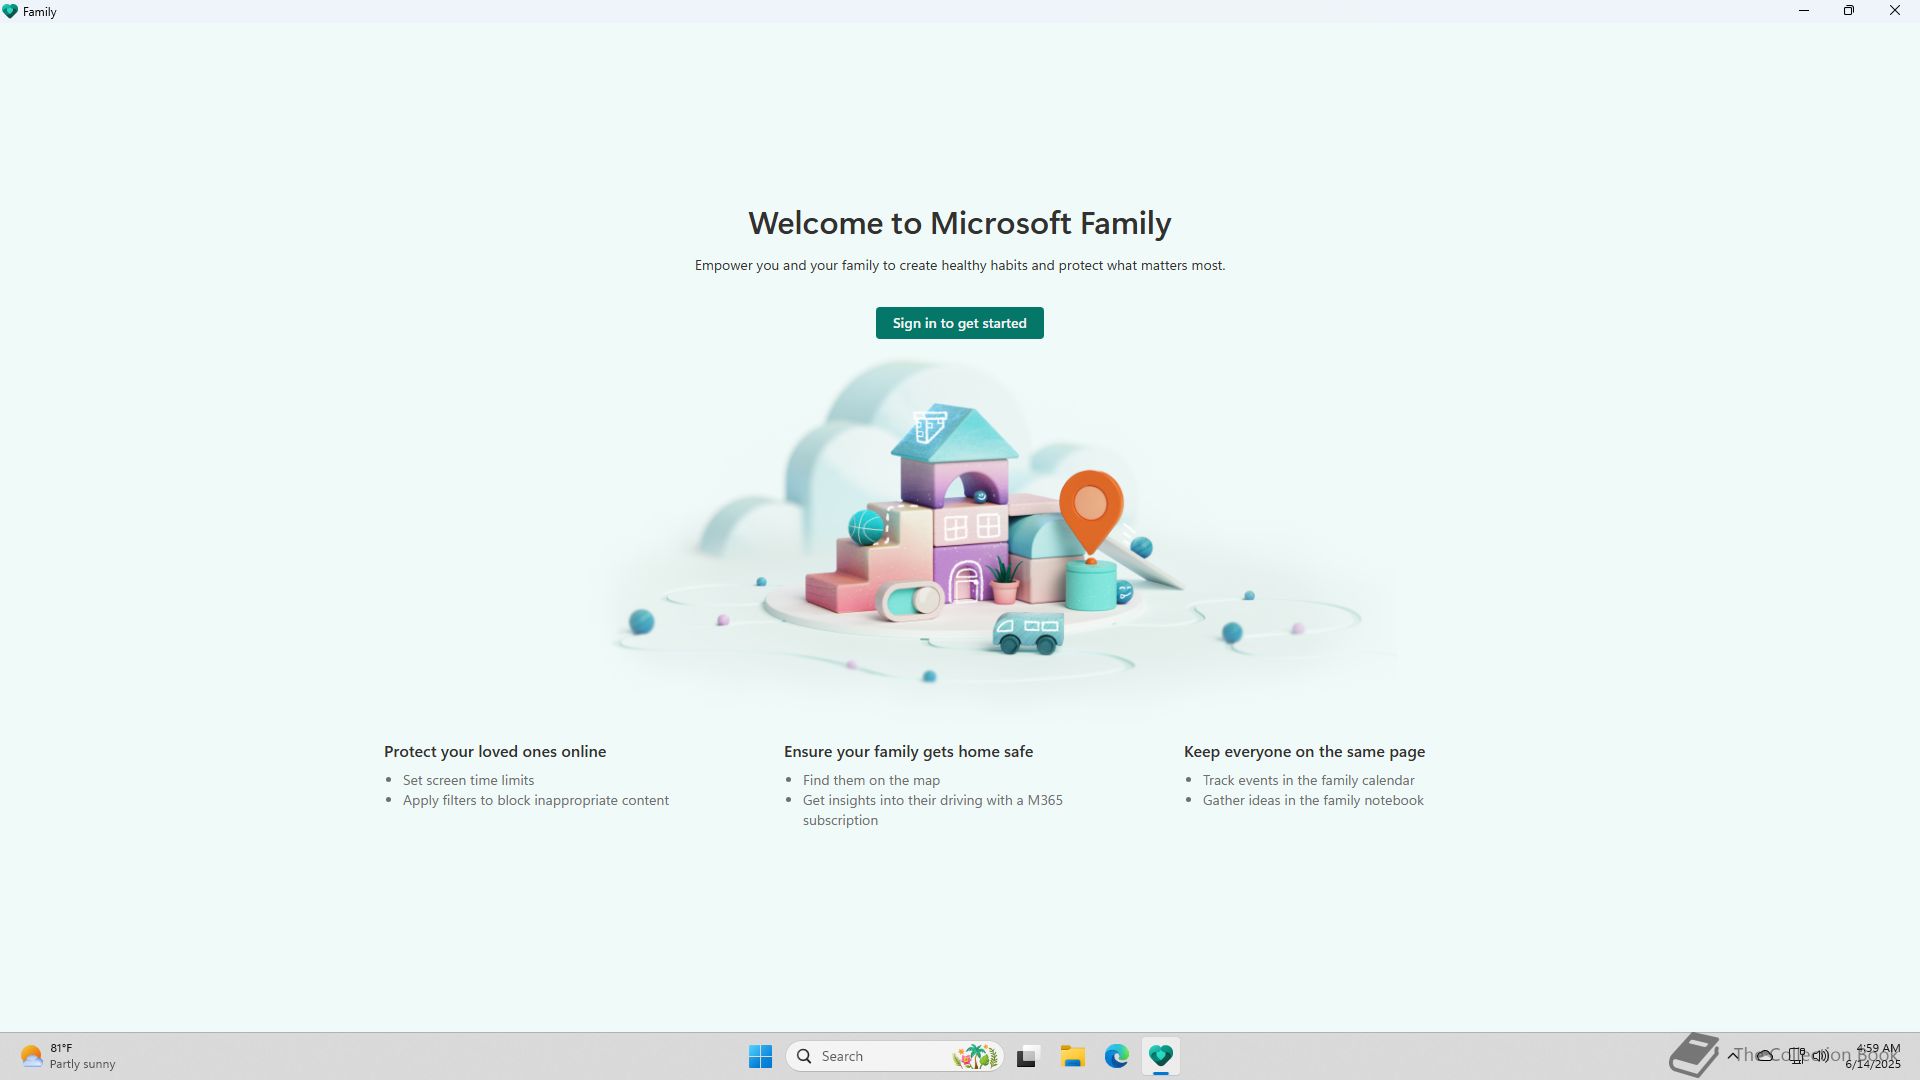Expand the hidden system tray icons

[x=1733, y=1055]
